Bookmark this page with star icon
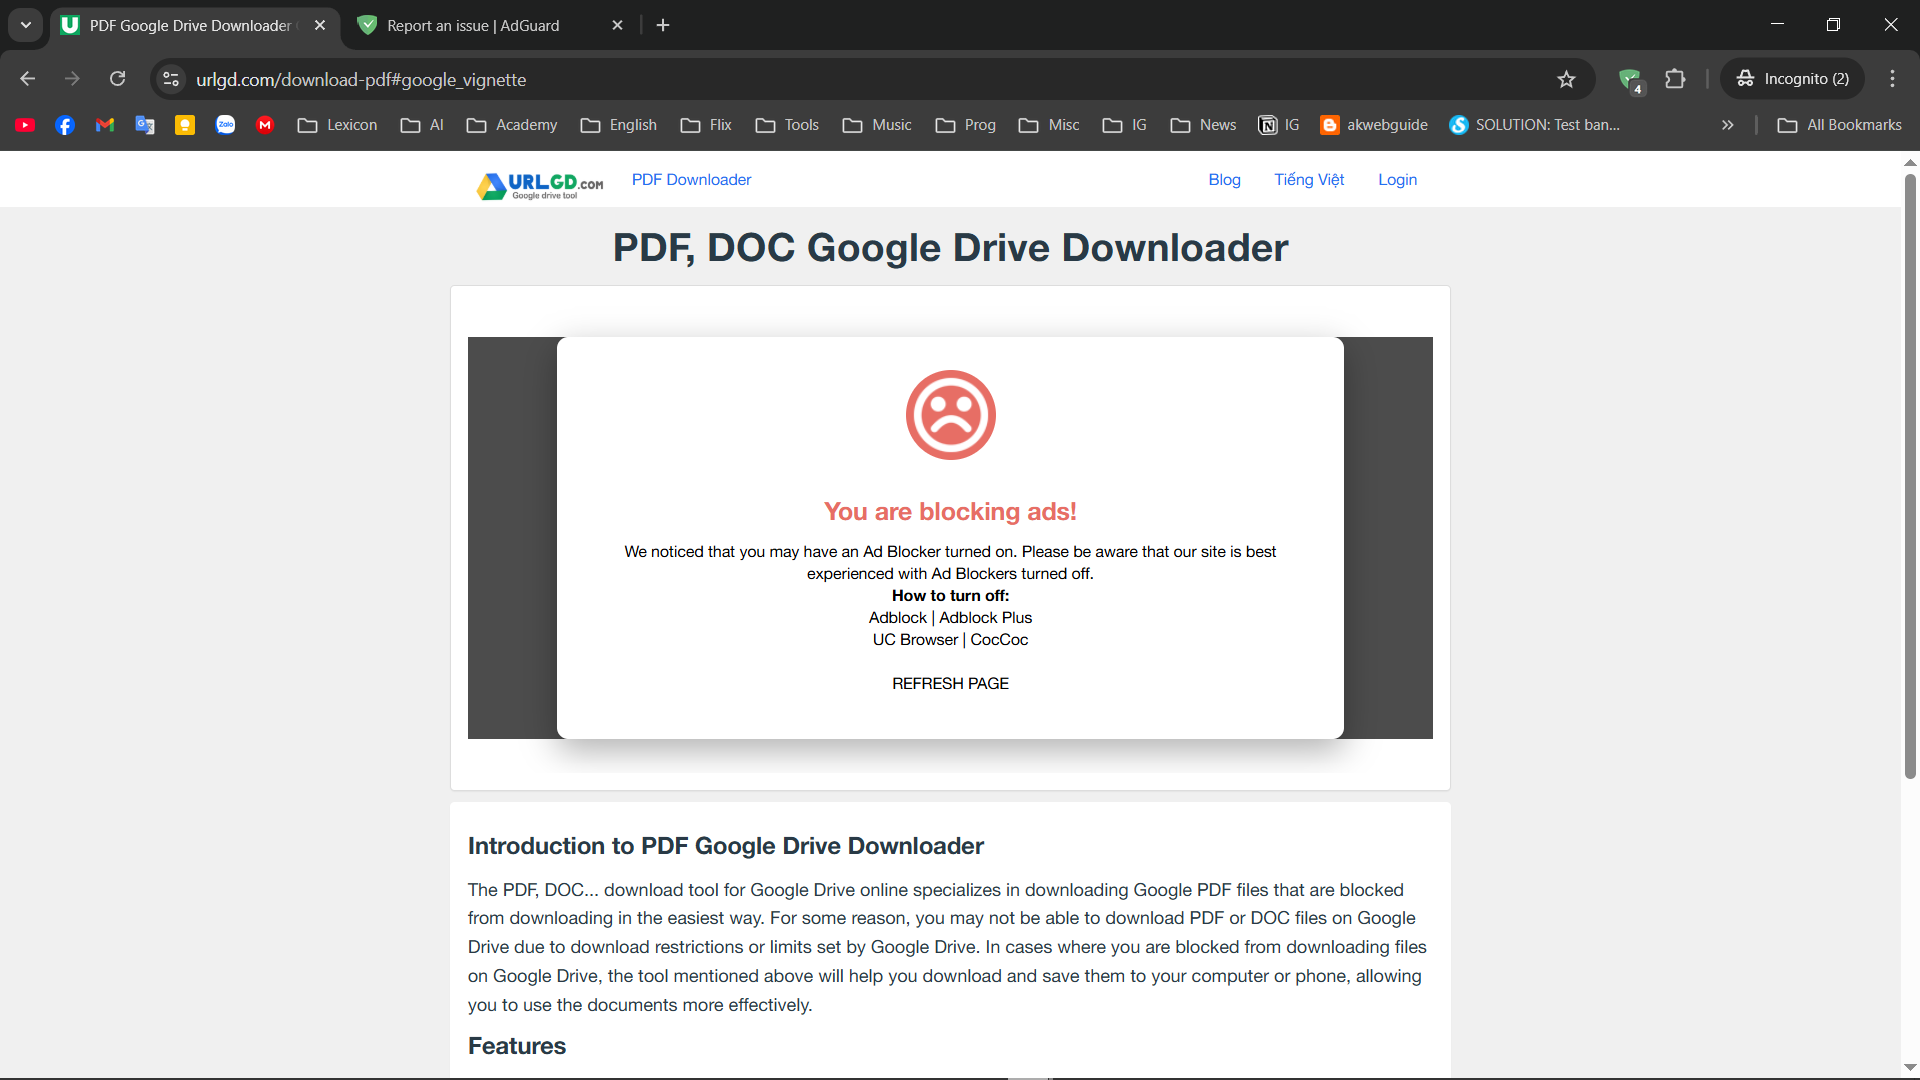 [x=1566, y=79]
